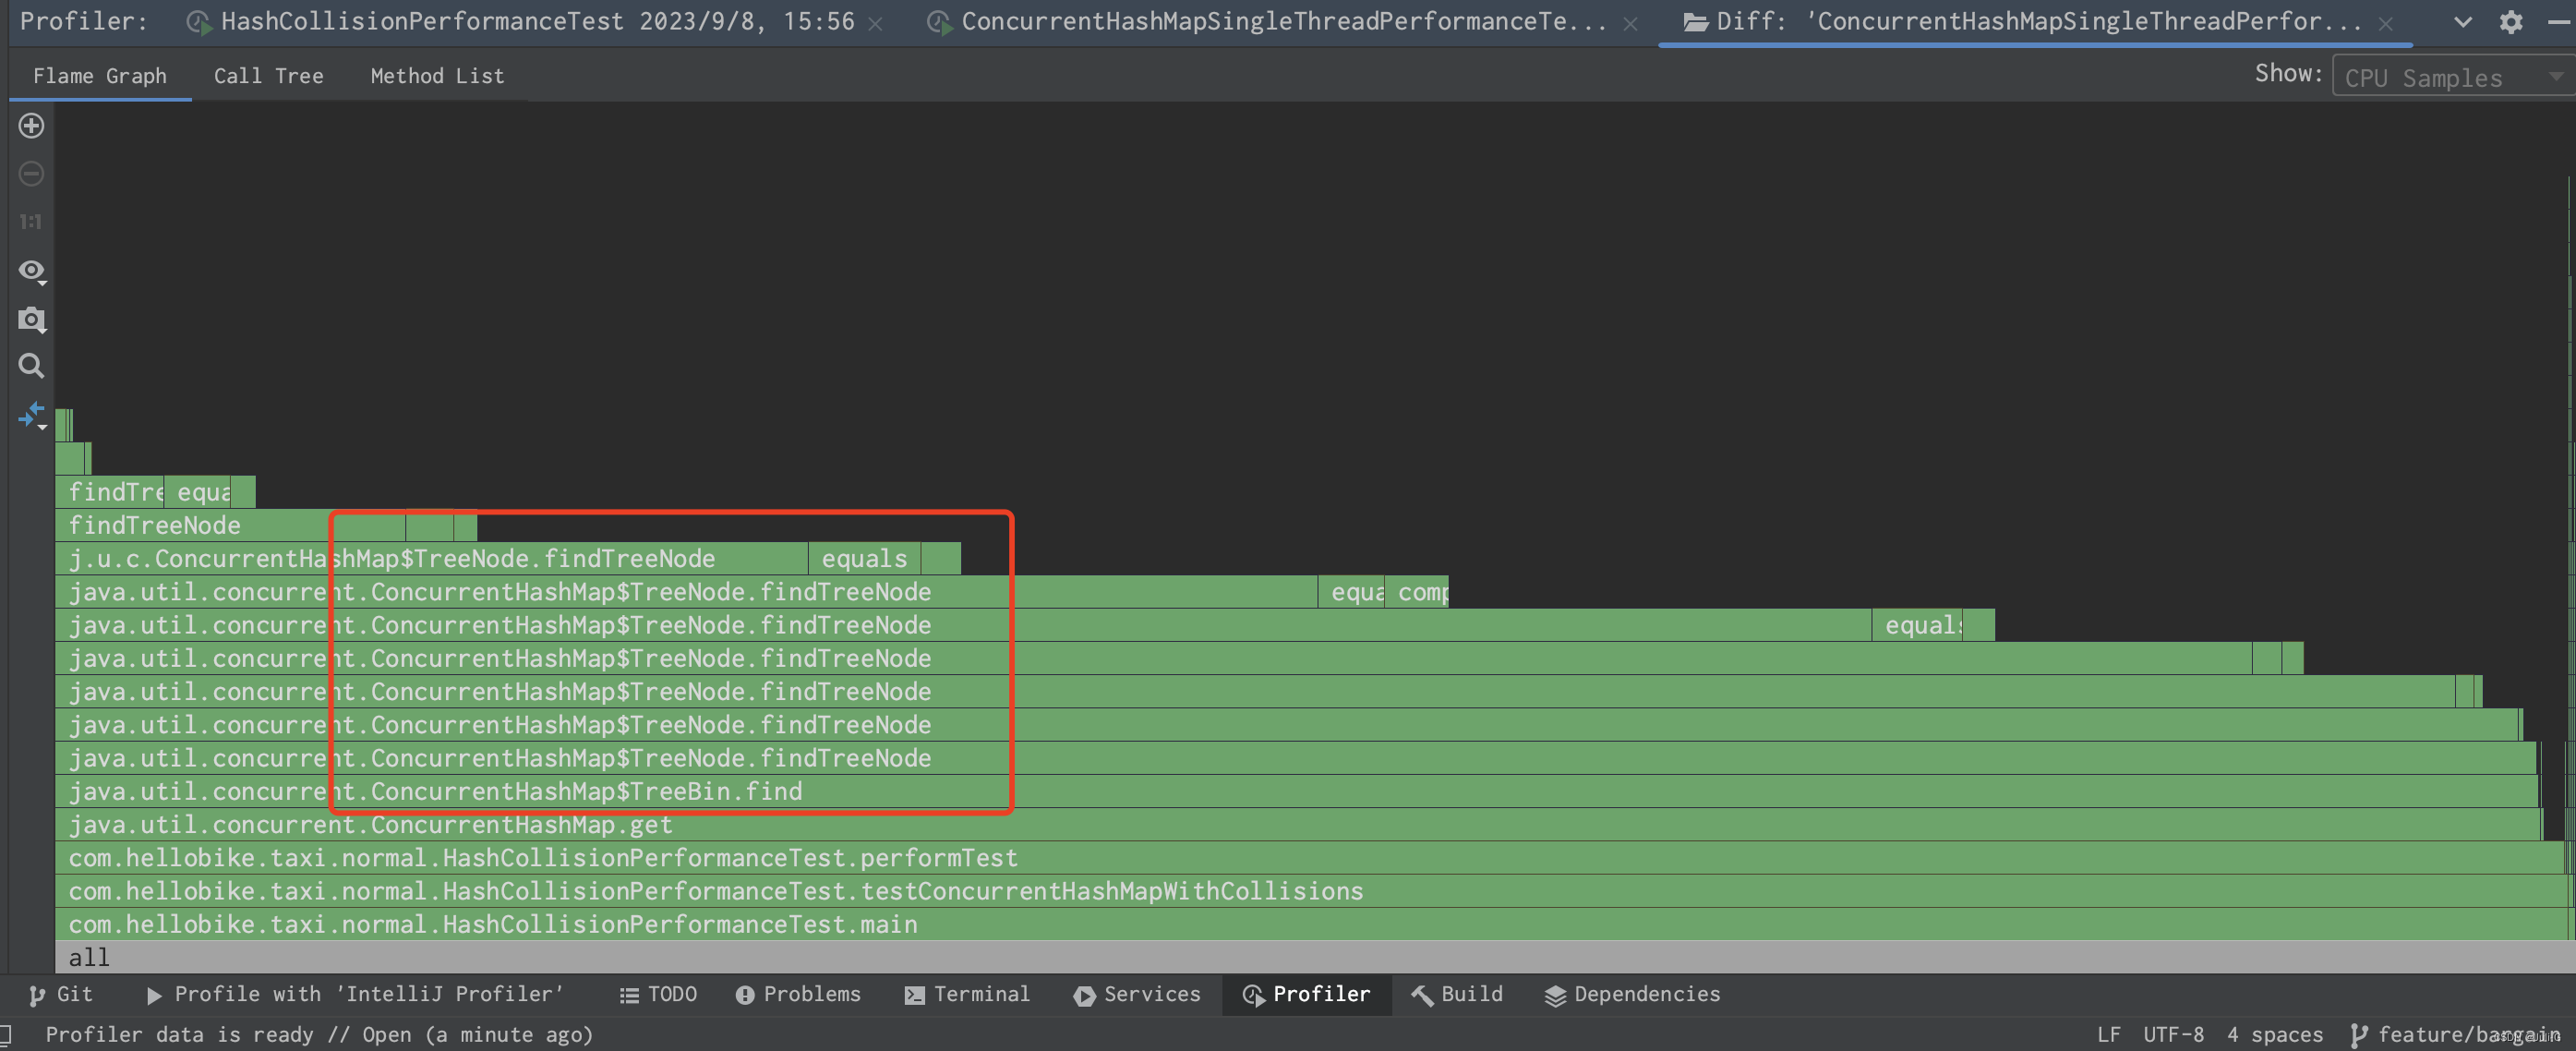Select the HashCollisionPerformanceTest.main frame
Image resolution: width=2576 pixels, height=1051 pixels.
pyautogui.click(x=1311, y=924)
